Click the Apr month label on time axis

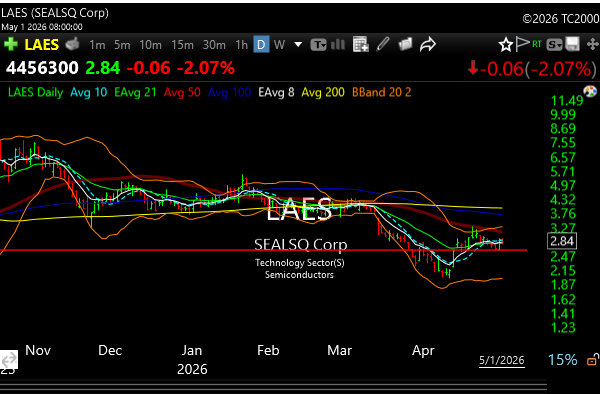[423, 350]
